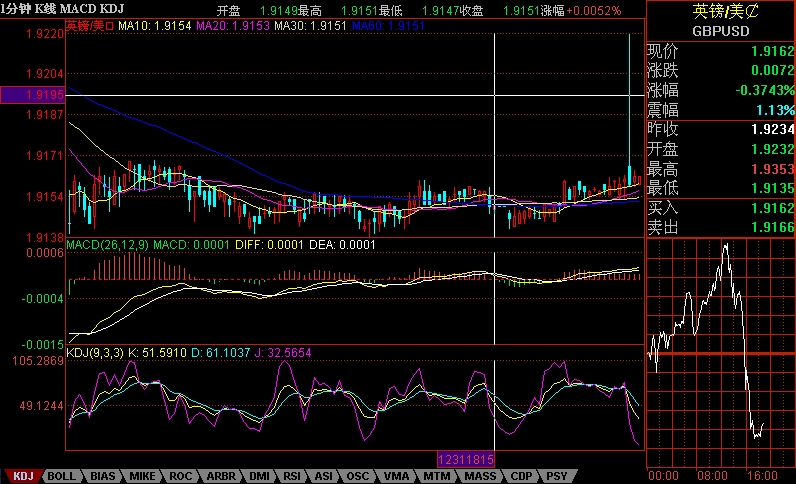Screen dimensions: 796x484
Task: Show the VMA indicator tab
Action: point(396,476)
